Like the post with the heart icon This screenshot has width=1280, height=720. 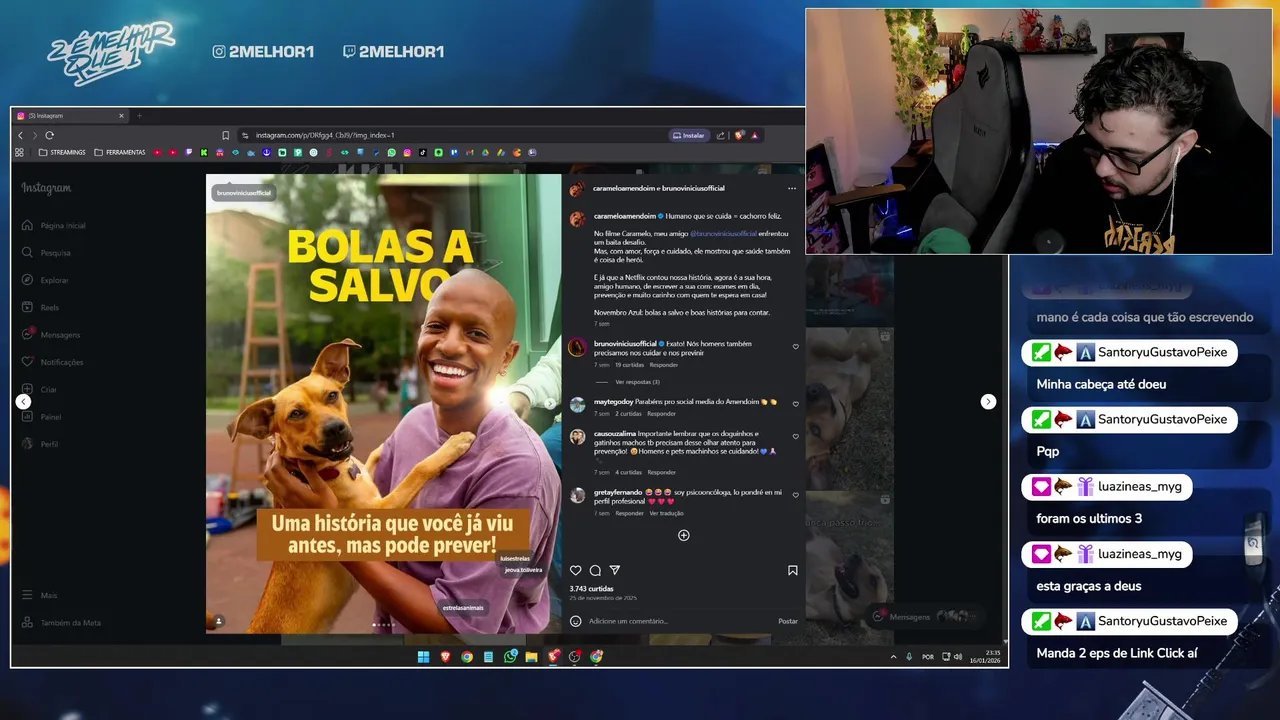[575, 570]
